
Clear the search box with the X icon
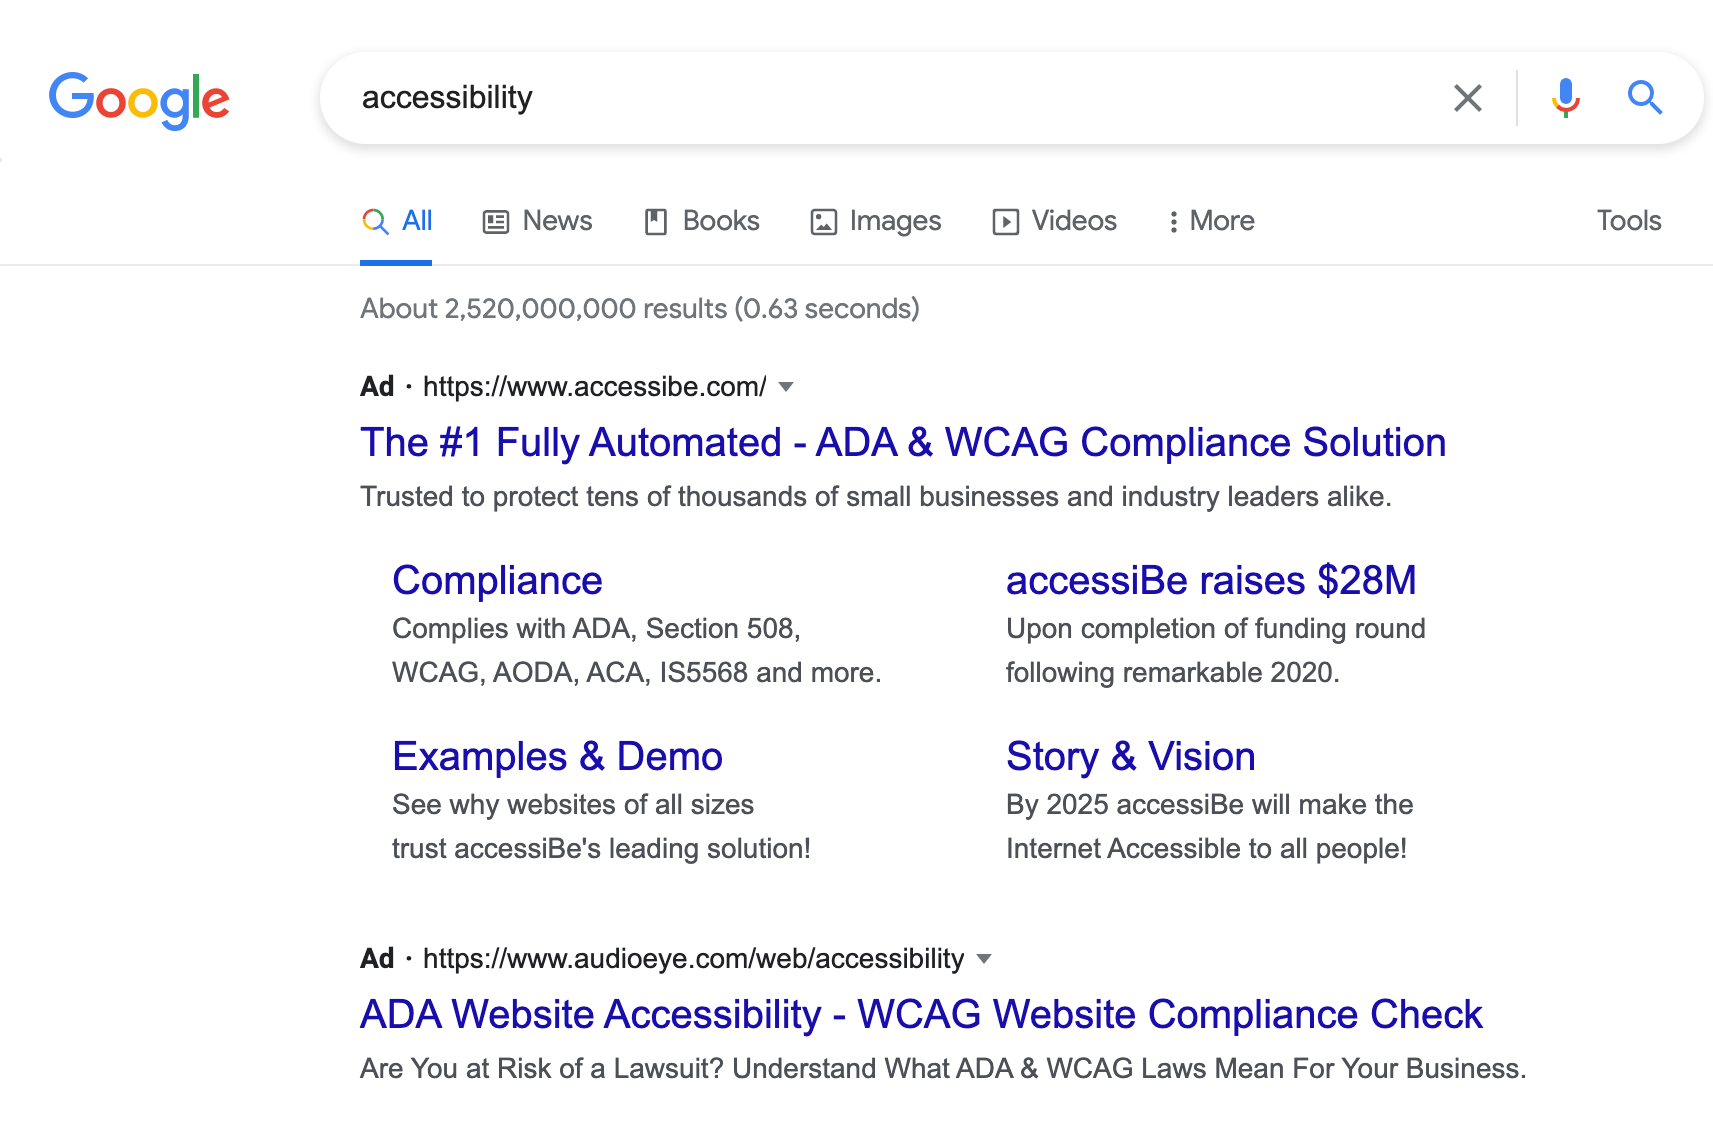pyautogui.click(x=1467, y=98)
